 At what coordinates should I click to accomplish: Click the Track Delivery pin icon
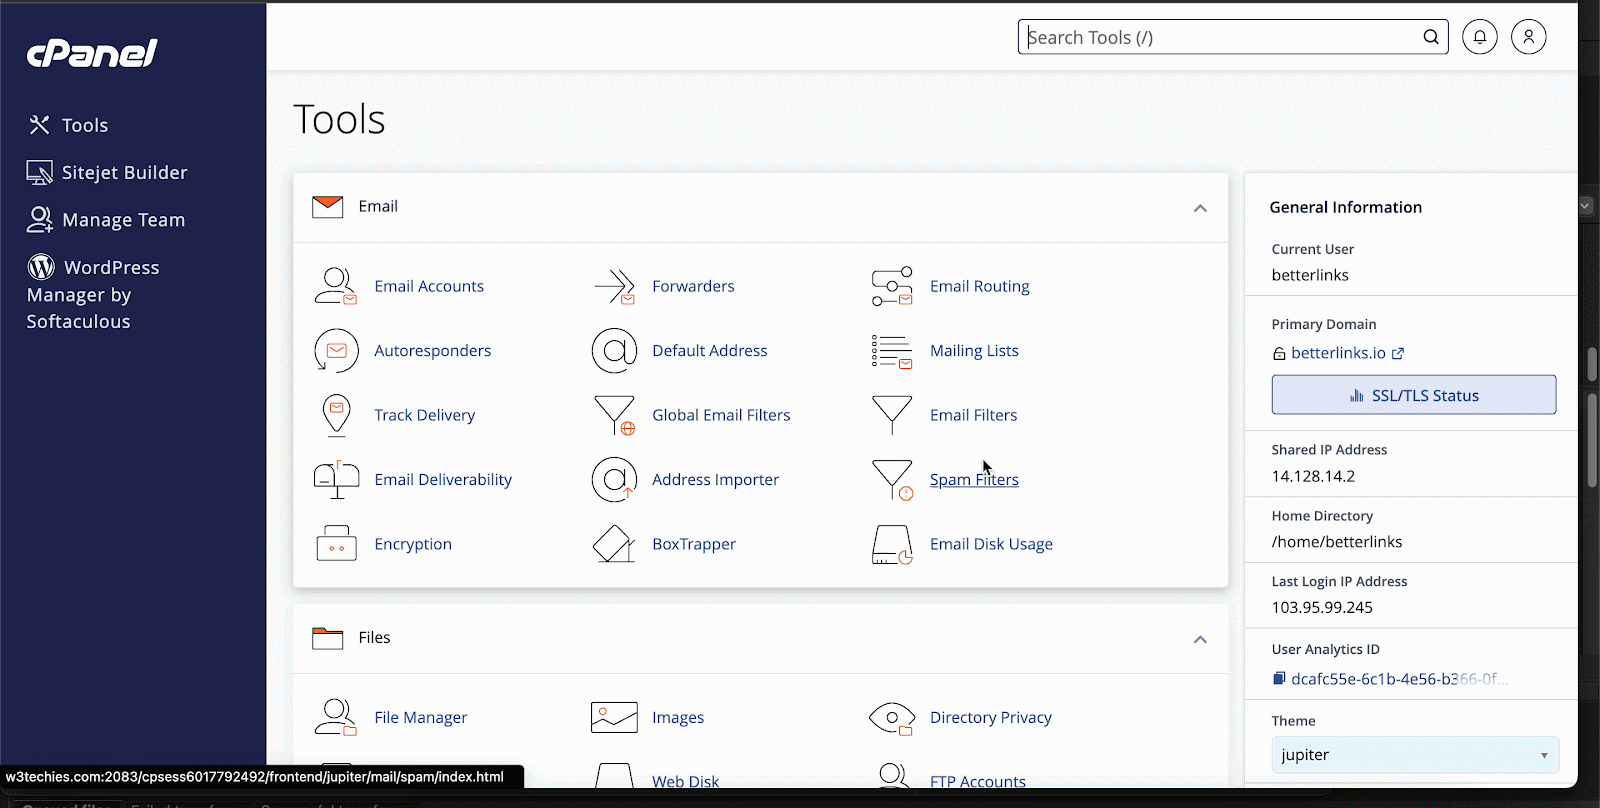pos(336,415)
